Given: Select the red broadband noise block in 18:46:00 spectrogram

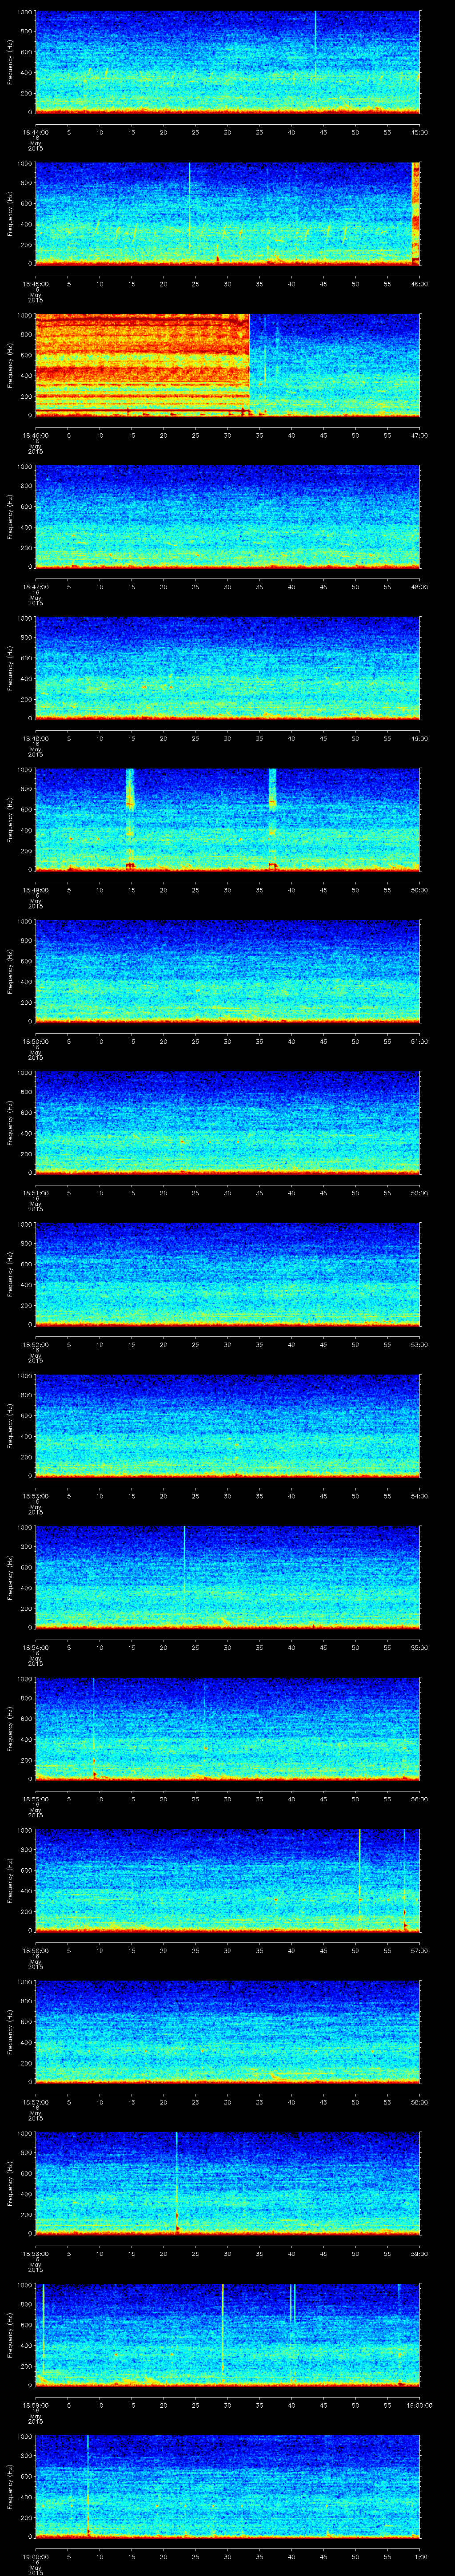Looking at the screenshot, I should point(142,364).
